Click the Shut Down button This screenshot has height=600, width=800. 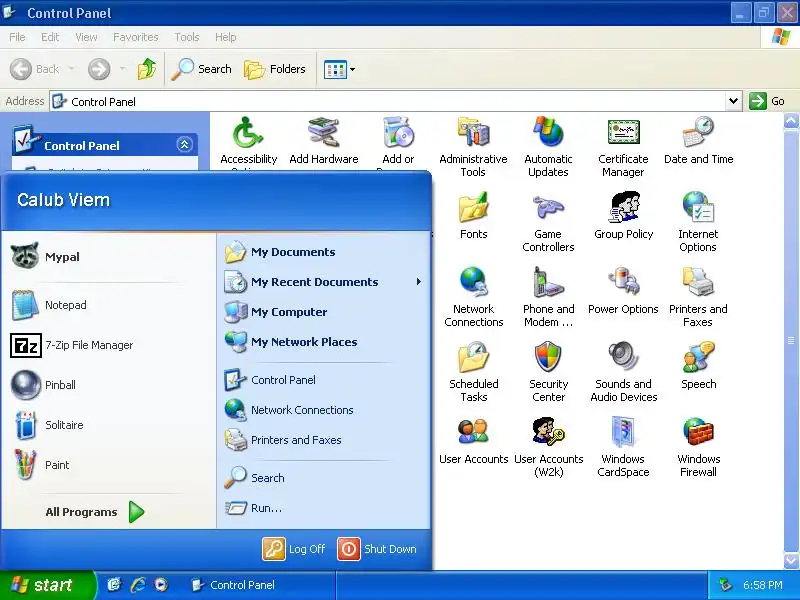377,549
